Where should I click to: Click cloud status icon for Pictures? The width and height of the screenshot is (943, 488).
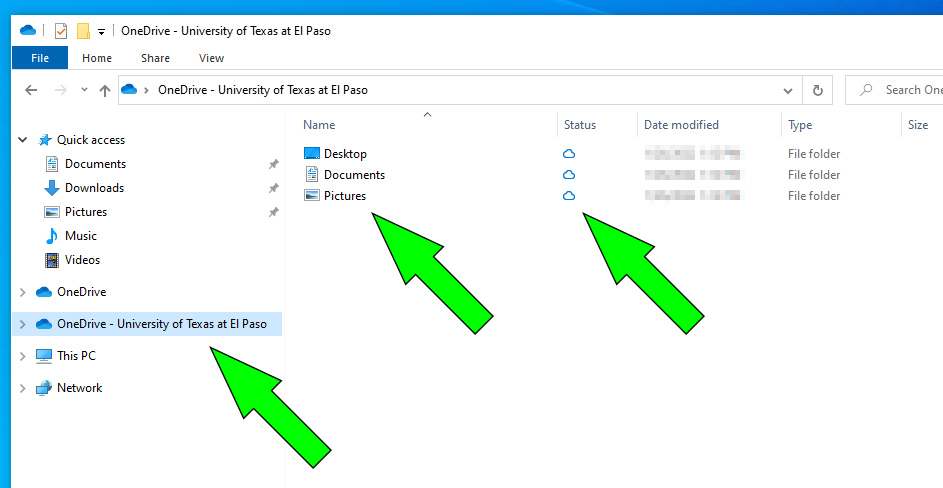(x=568, y=196)
